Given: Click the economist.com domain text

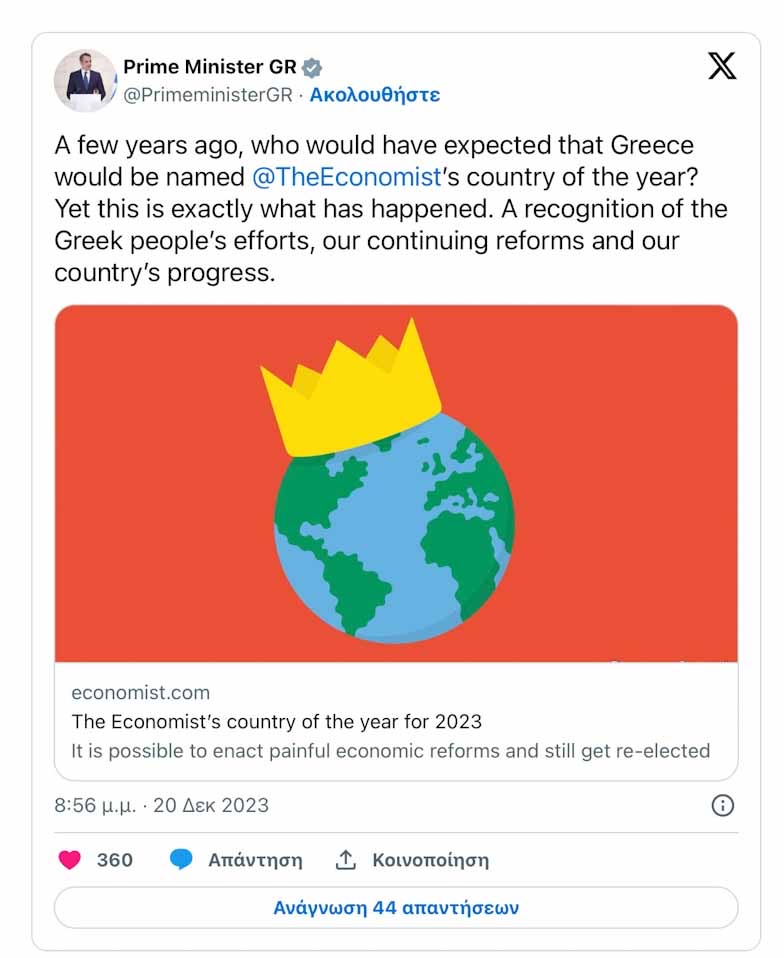Looking at the screenshot, I should (141, 692).
